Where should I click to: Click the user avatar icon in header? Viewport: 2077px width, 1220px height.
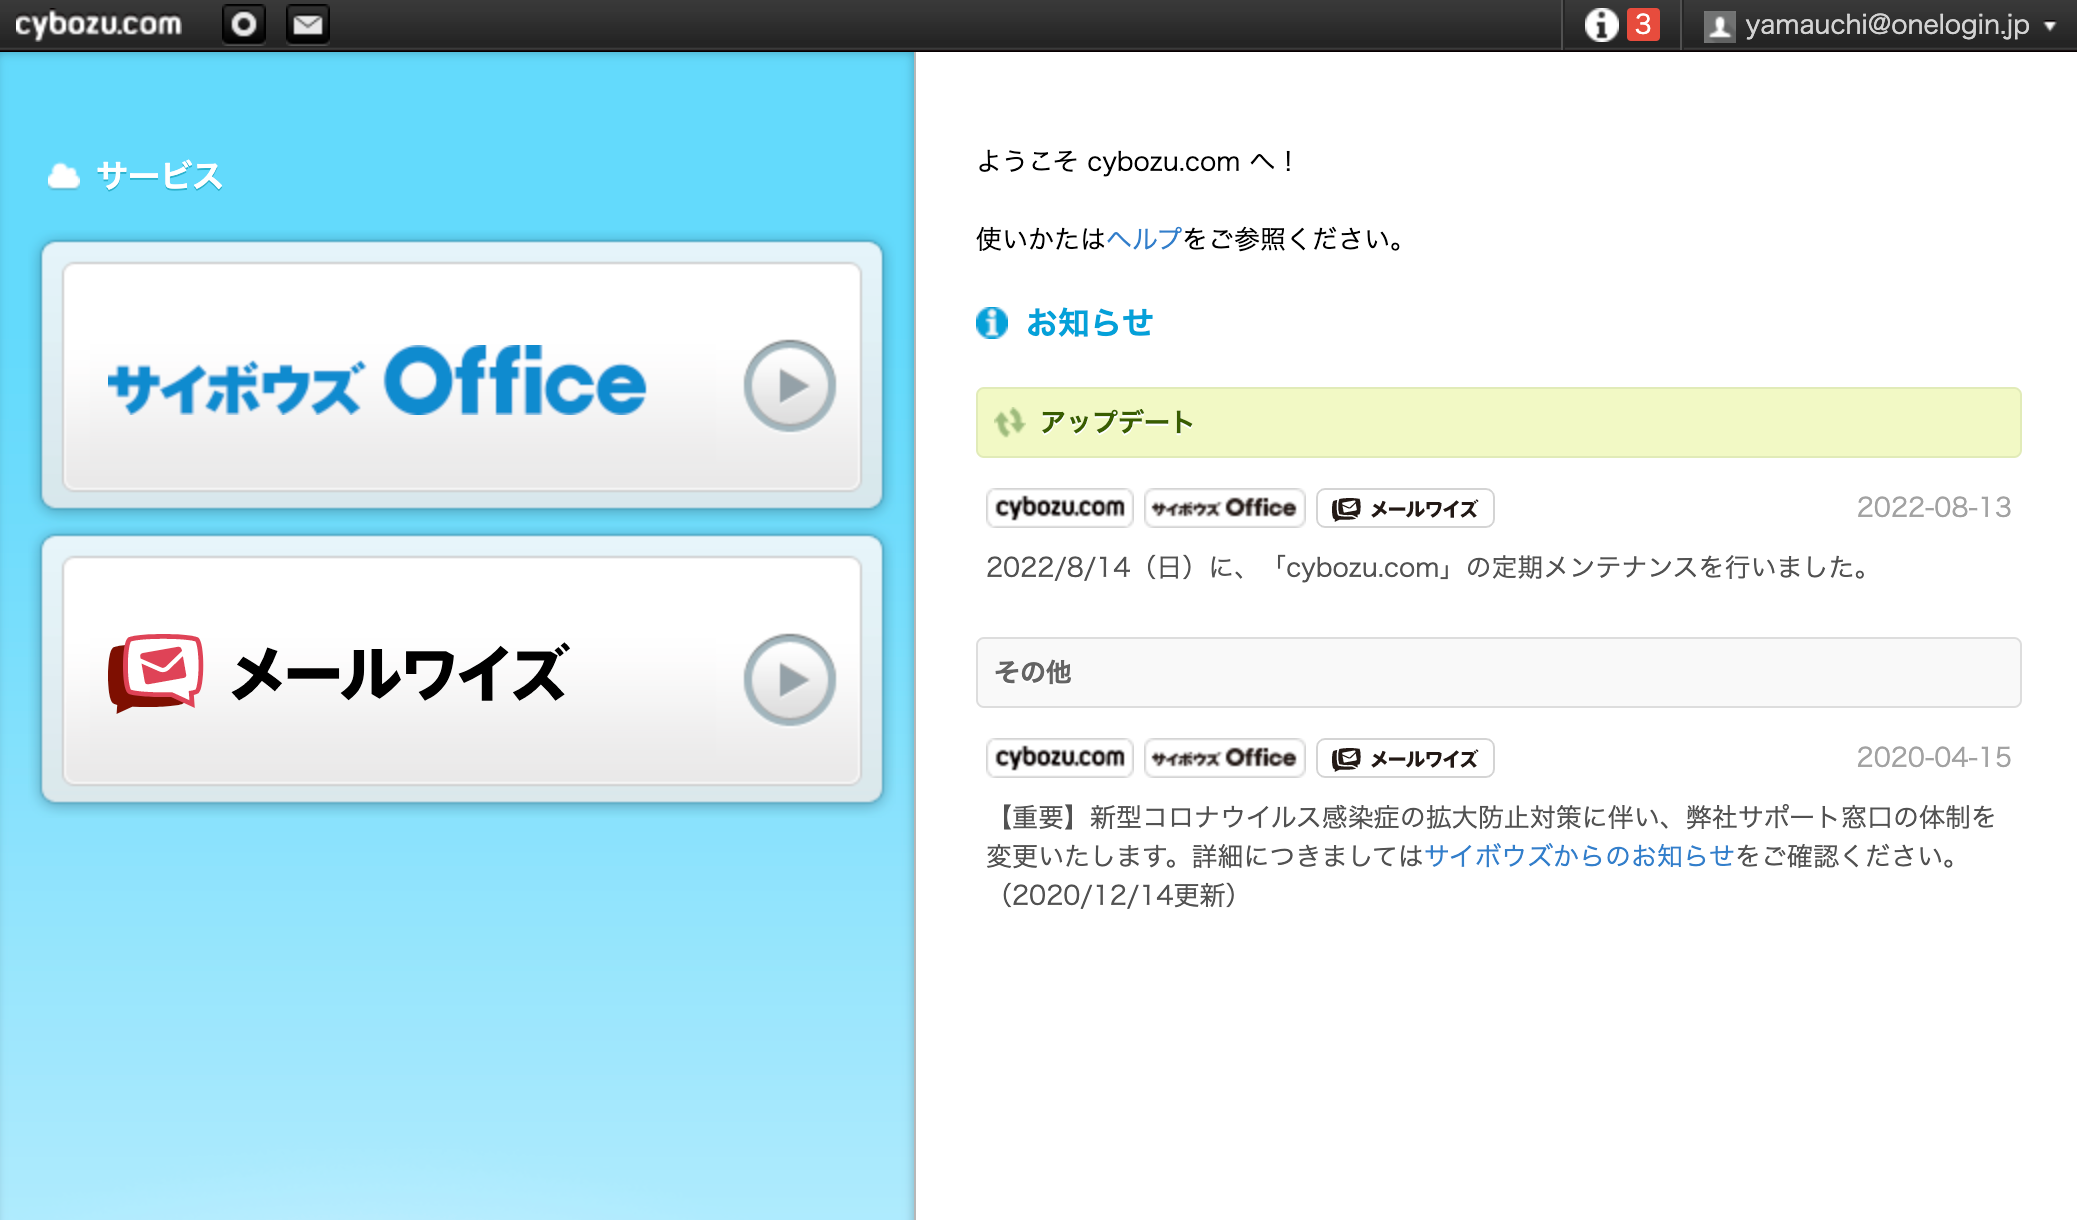point(1719,25)
